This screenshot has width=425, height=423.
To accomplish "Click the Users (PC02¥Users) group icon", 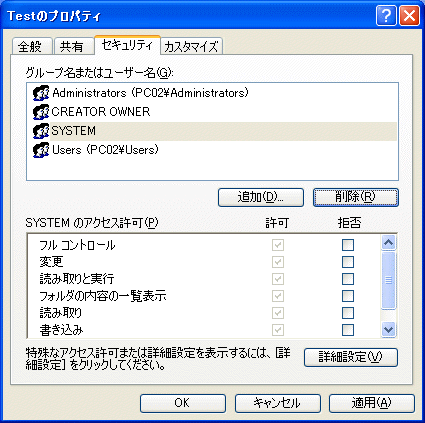I will (x=41, y=150).
